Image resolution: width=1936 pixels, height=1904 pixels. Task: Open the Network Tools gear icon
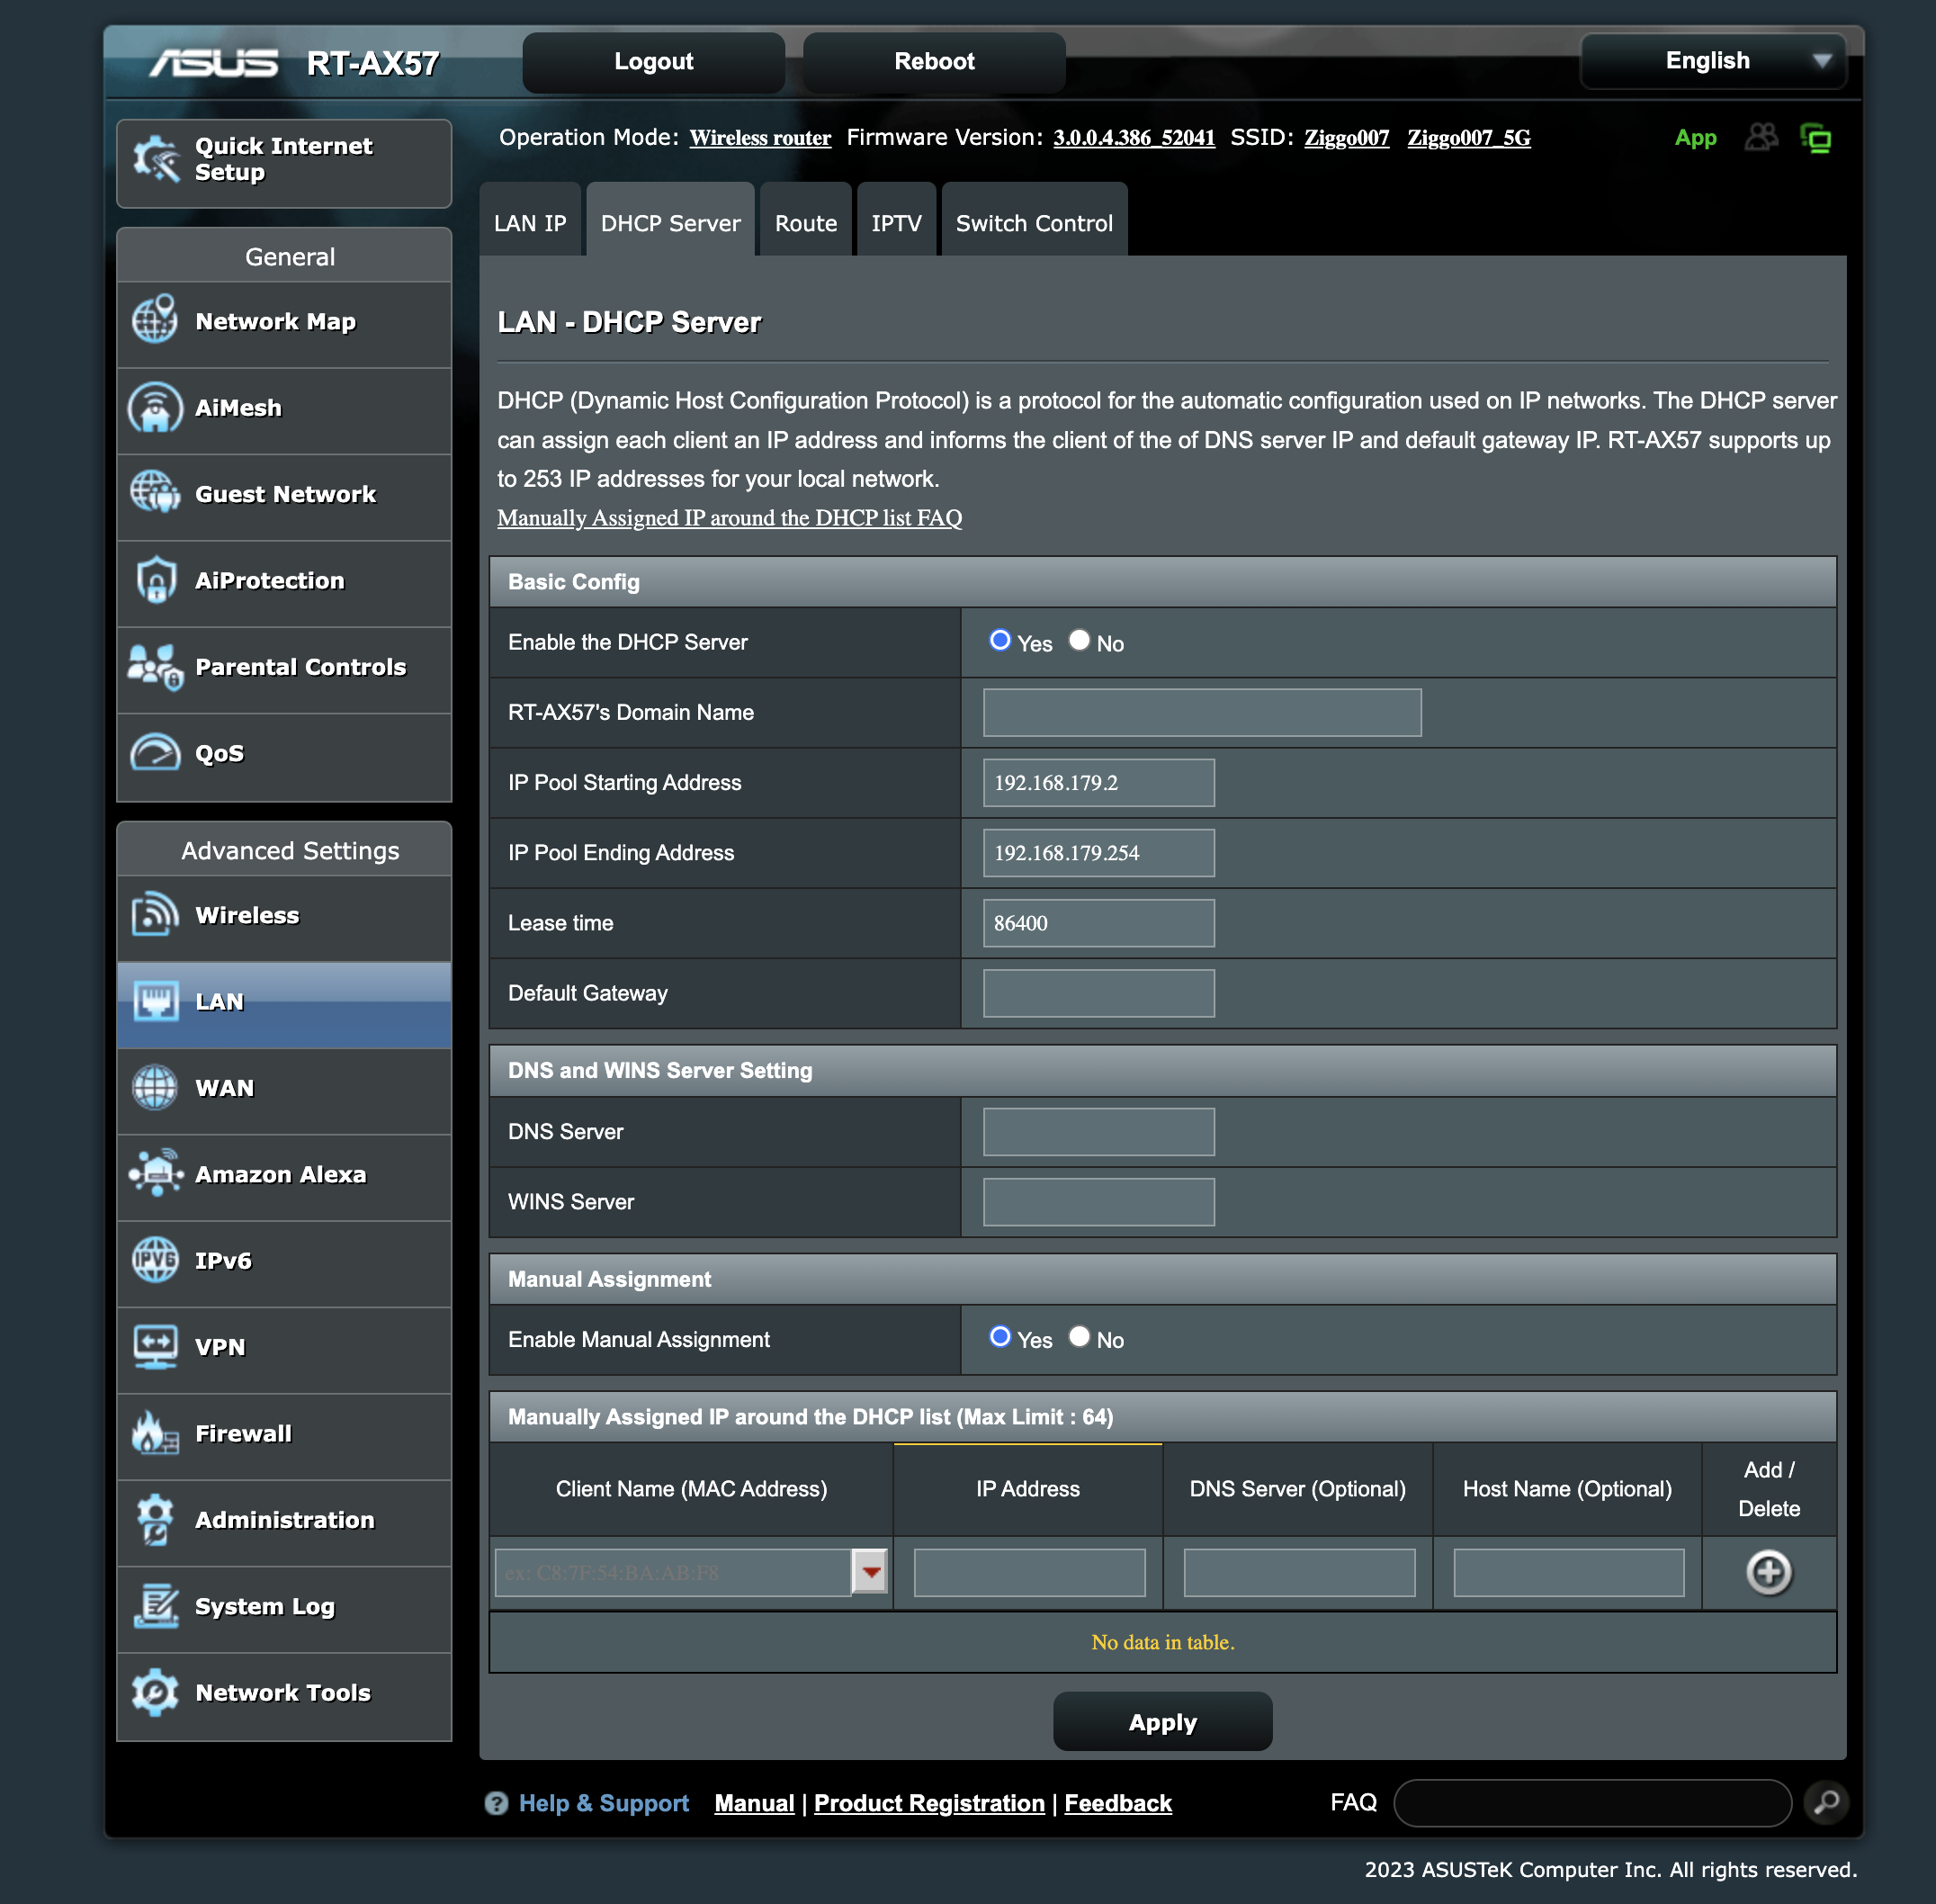155,1692
